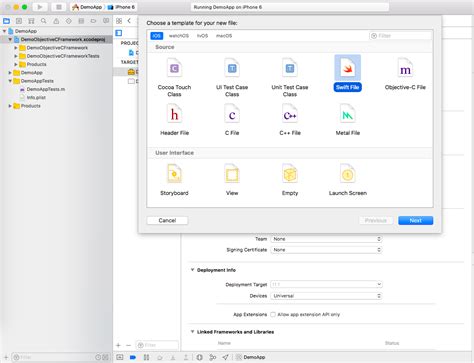Choose the Storyboard template icon

[x=174, y=174]
